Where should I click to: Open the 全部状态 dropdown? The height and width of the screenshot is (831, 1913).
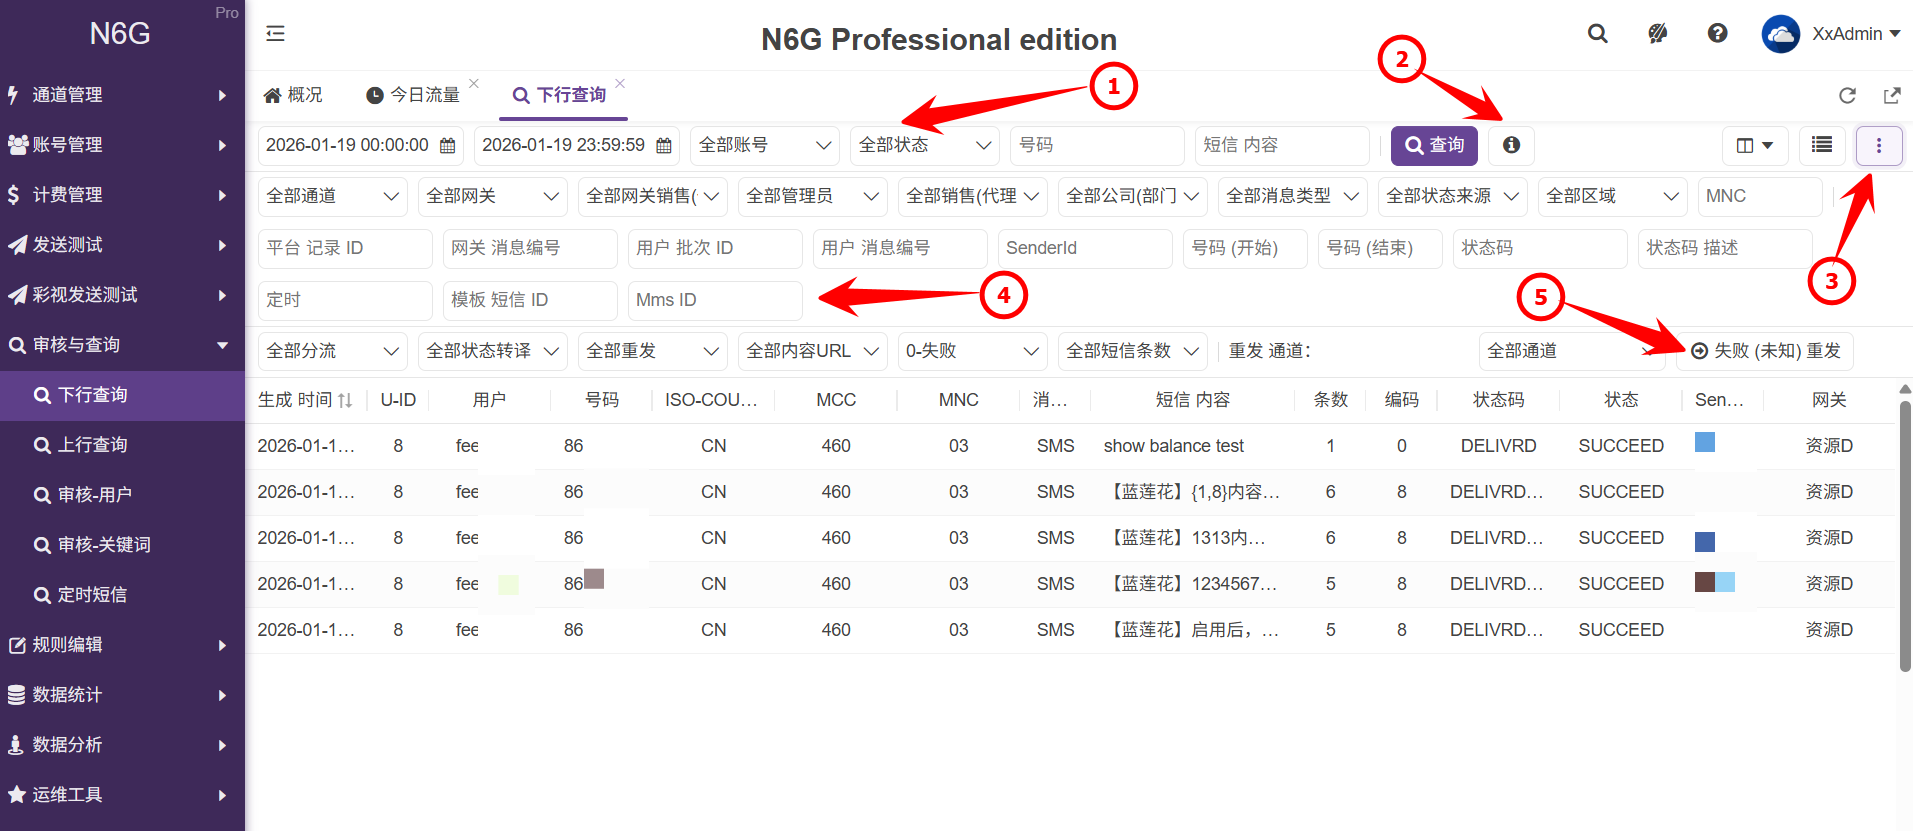click(x=925, y=146)
